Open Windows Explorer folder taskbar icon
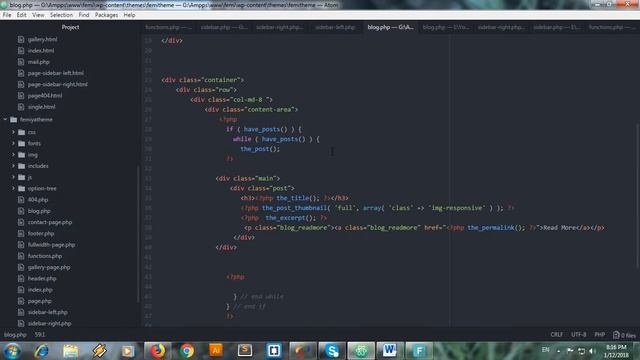 (x=70, y=351)
